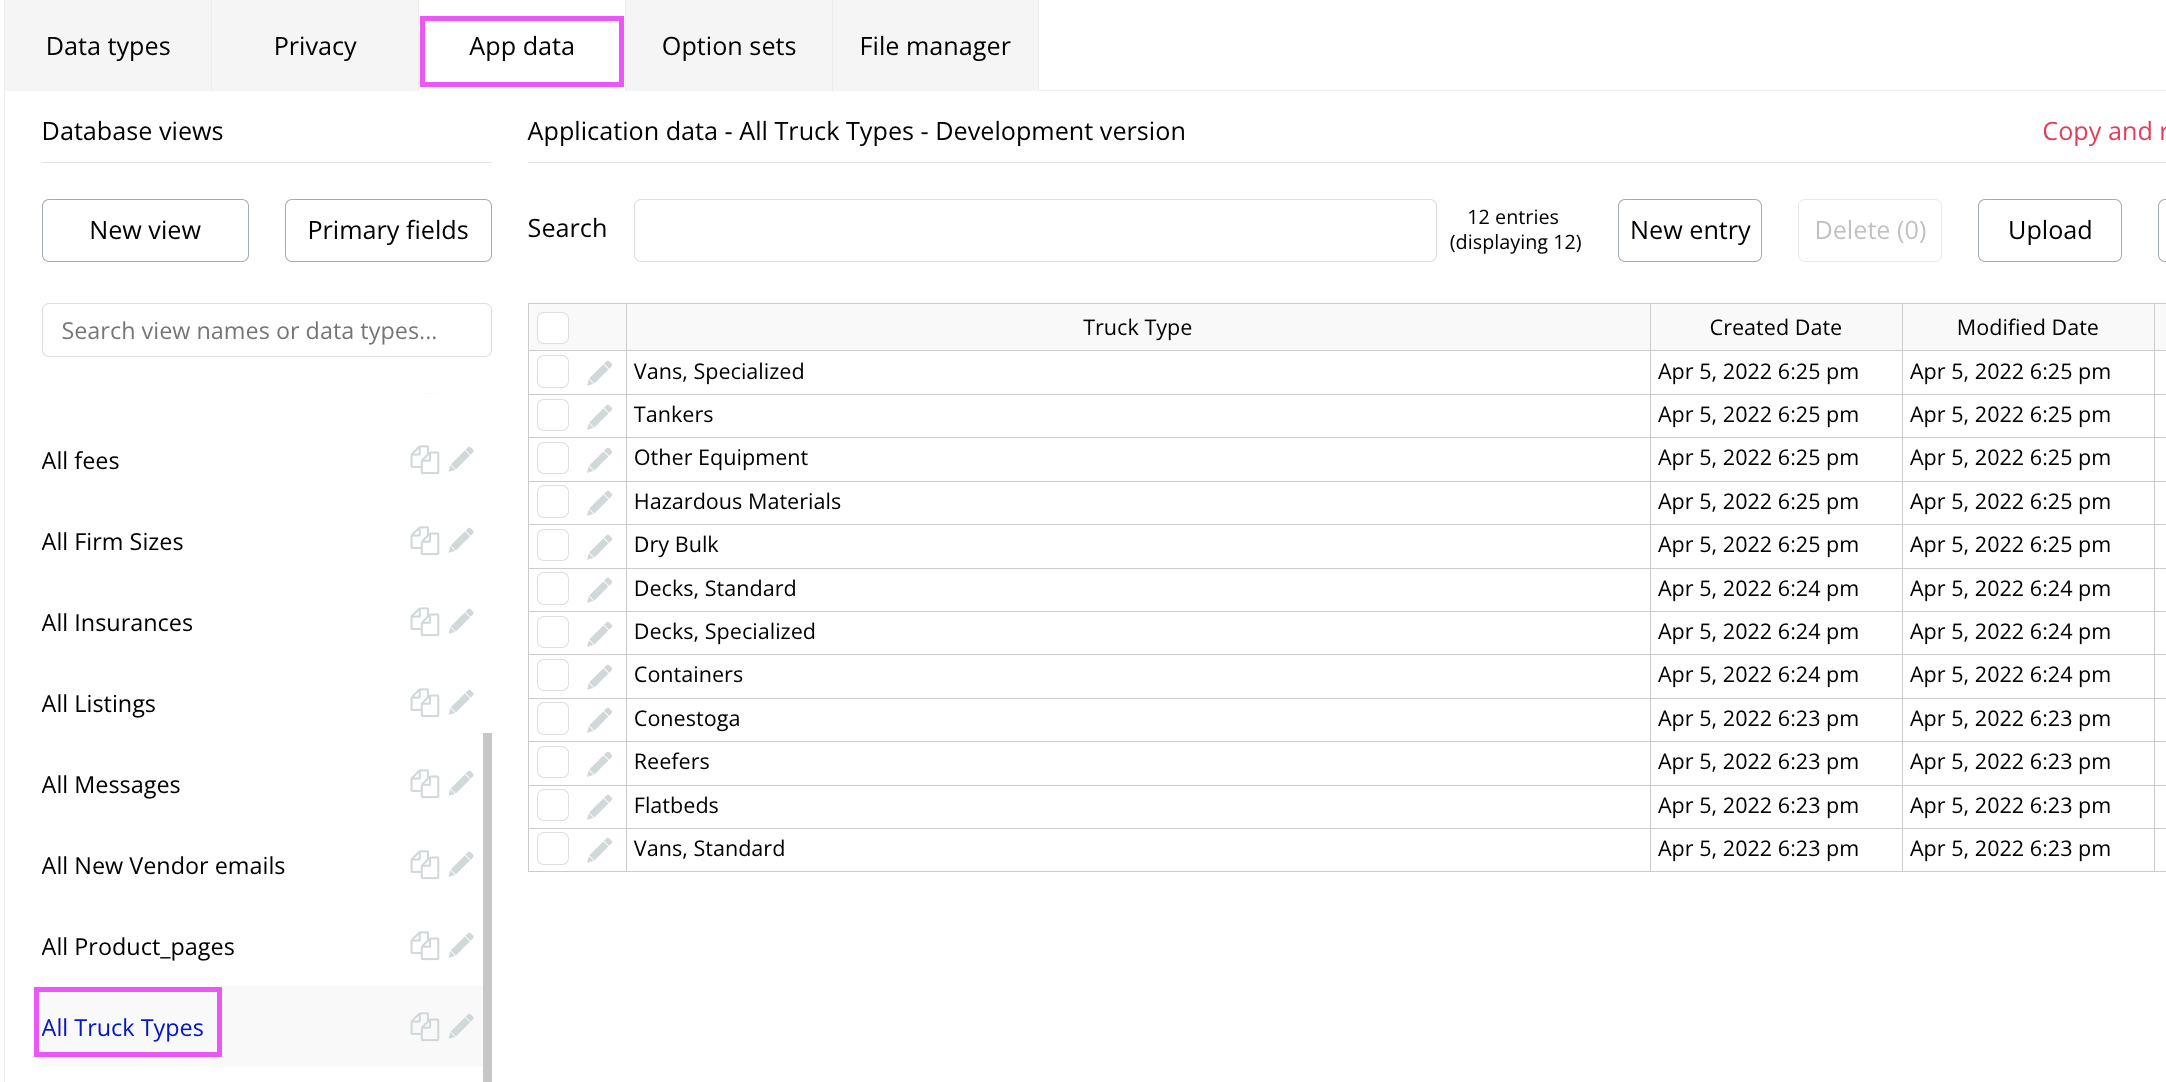Click the New entry button
This screenshot has height=1082, width=2166.
1689,230
